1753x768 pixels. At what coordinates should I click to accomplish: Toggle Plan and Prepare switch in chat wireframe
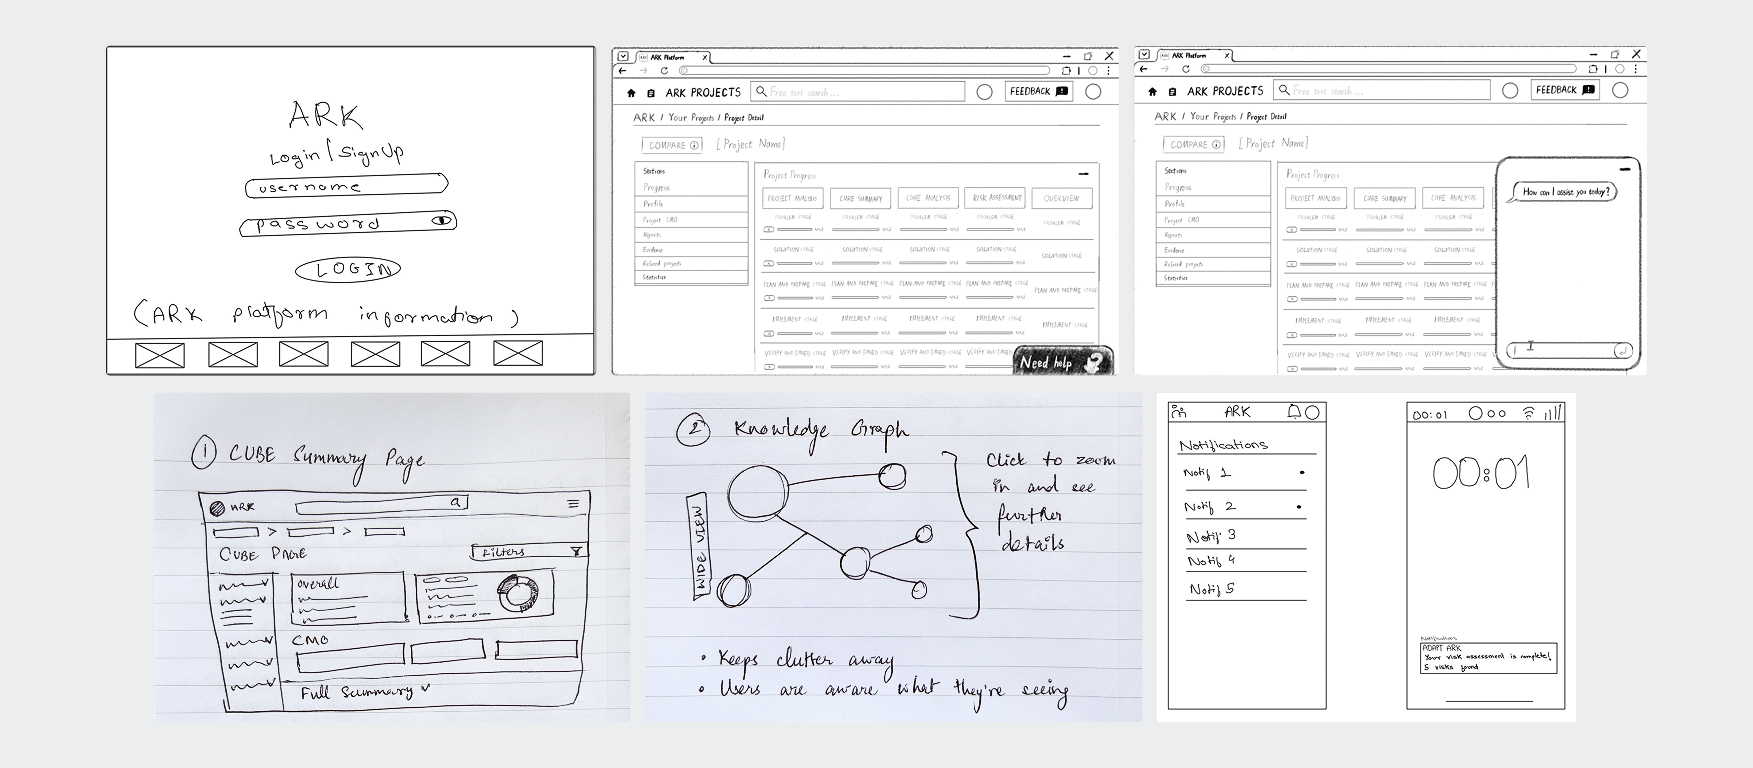(x=1291, y=299)
